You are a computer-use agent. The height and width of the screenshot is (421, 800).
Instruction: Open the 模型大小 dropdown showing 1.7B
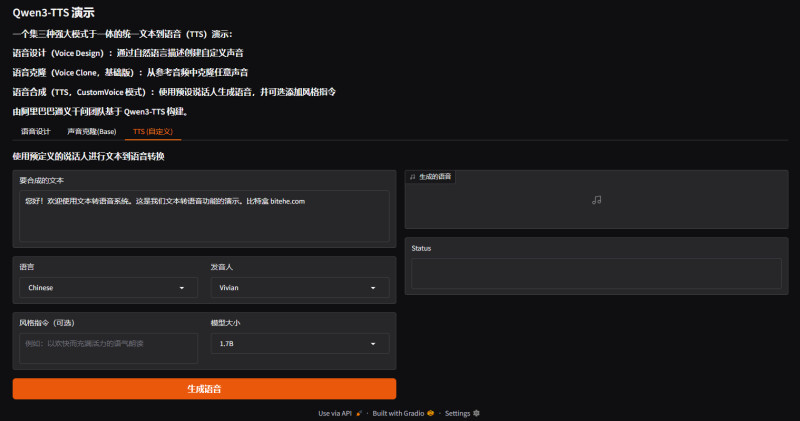299,343
